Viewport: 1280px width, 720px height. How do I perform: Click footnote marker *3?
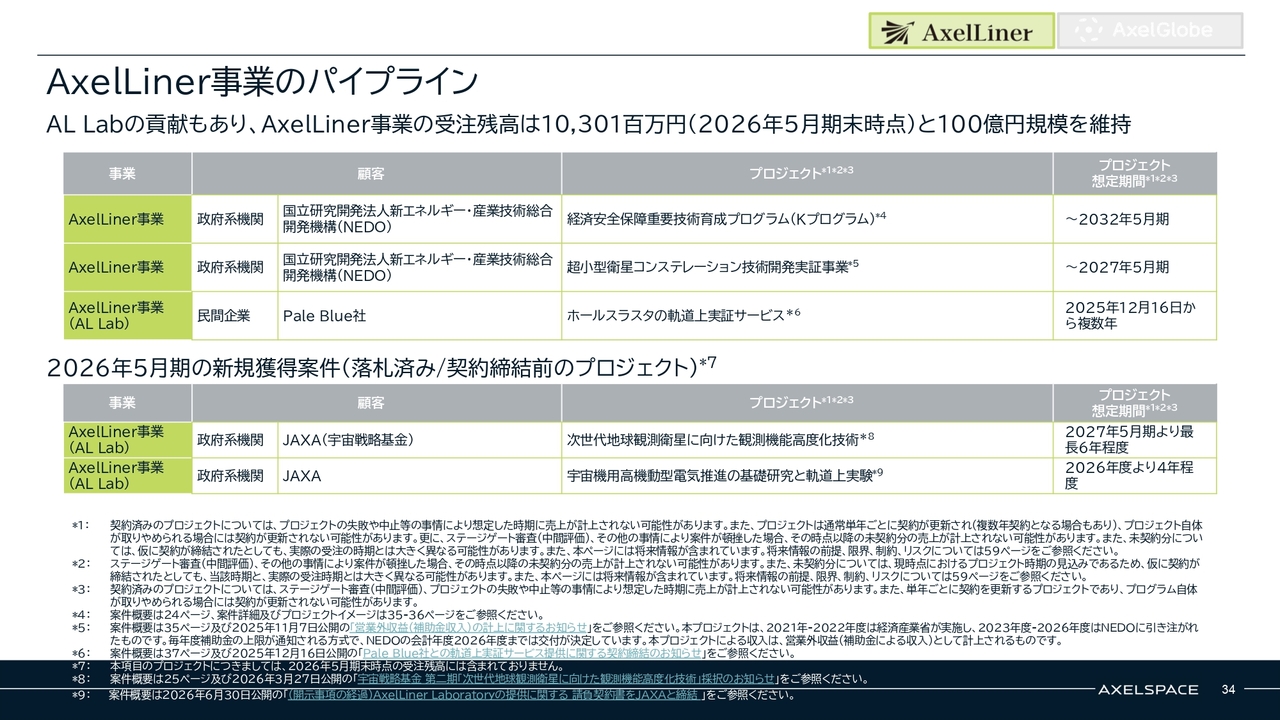pyautogui.click(x=79, y=590)
